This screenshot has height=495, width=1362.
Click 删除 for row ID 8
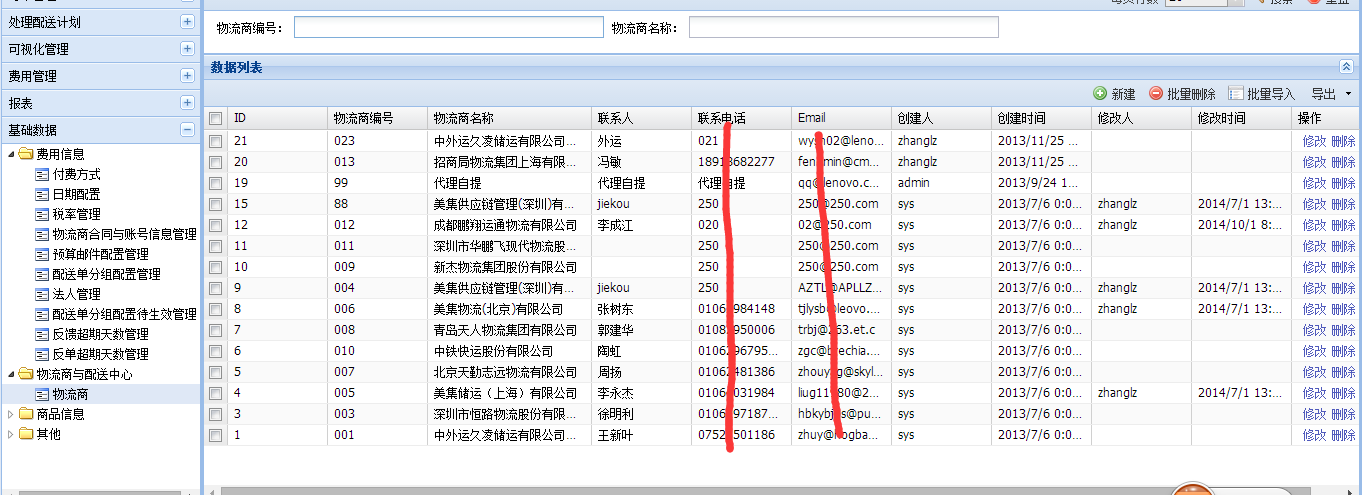click(x=1343, y=309)
